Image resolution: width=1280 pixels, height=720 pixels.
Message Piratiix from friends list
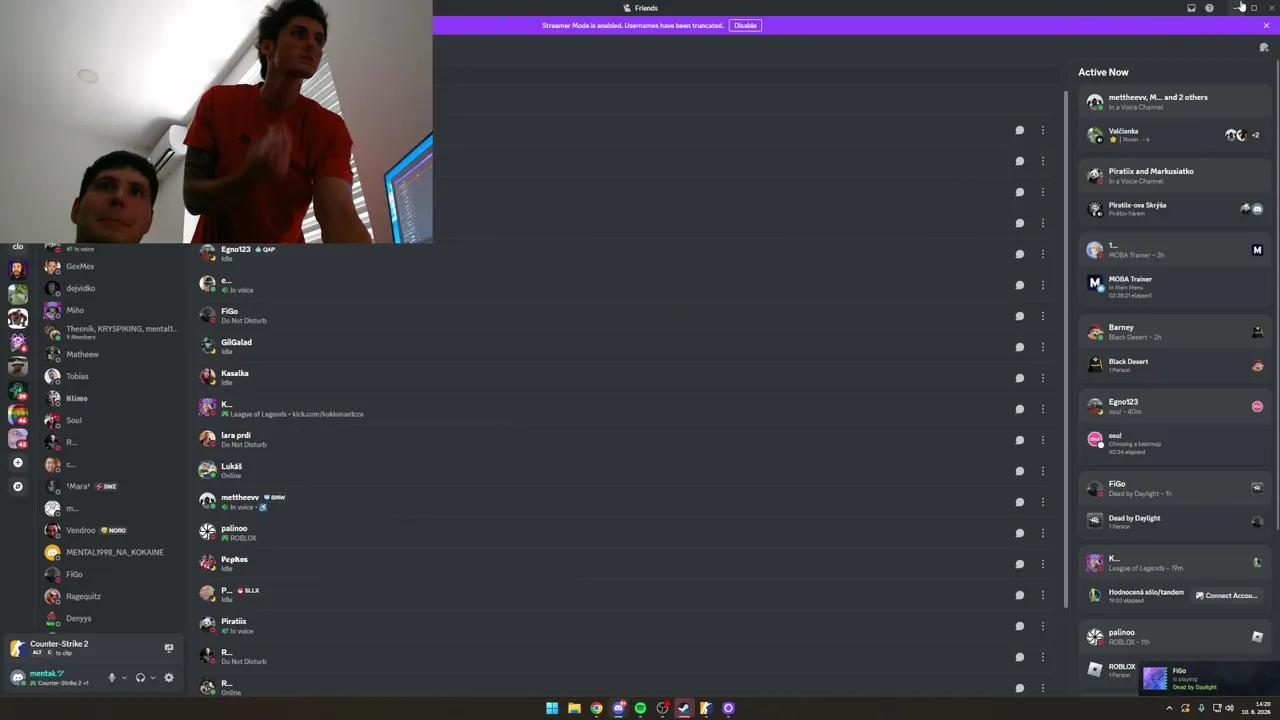(1019, 626)
